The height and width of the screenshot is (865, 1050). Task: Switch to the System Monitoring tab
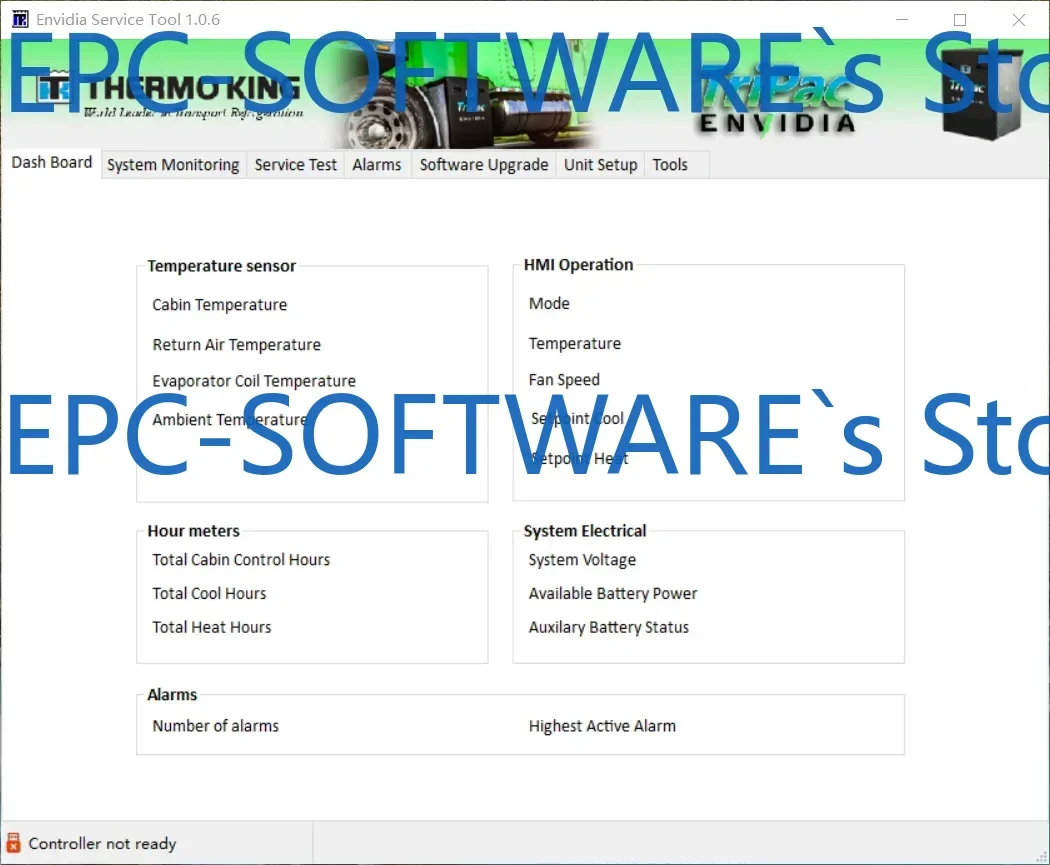tap(172, 164)
